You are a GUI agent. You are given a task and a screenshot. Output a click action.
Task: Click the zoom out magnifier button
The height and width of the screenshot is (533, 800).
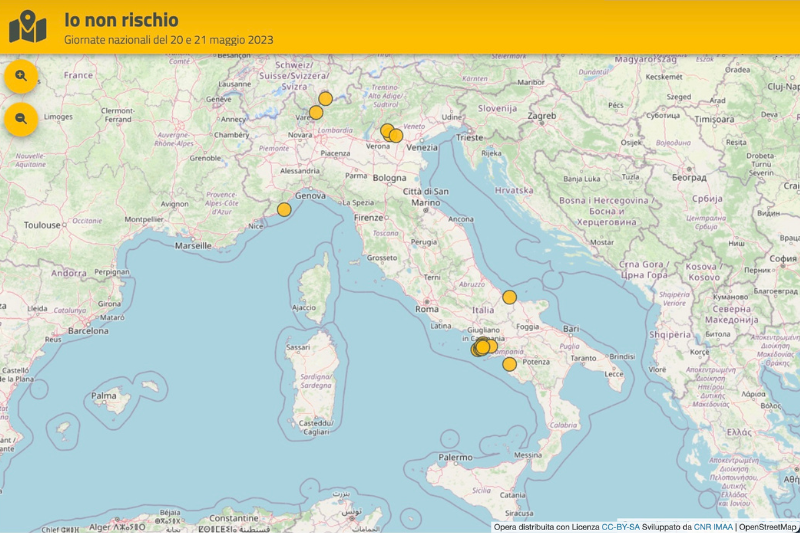[21, 119]
